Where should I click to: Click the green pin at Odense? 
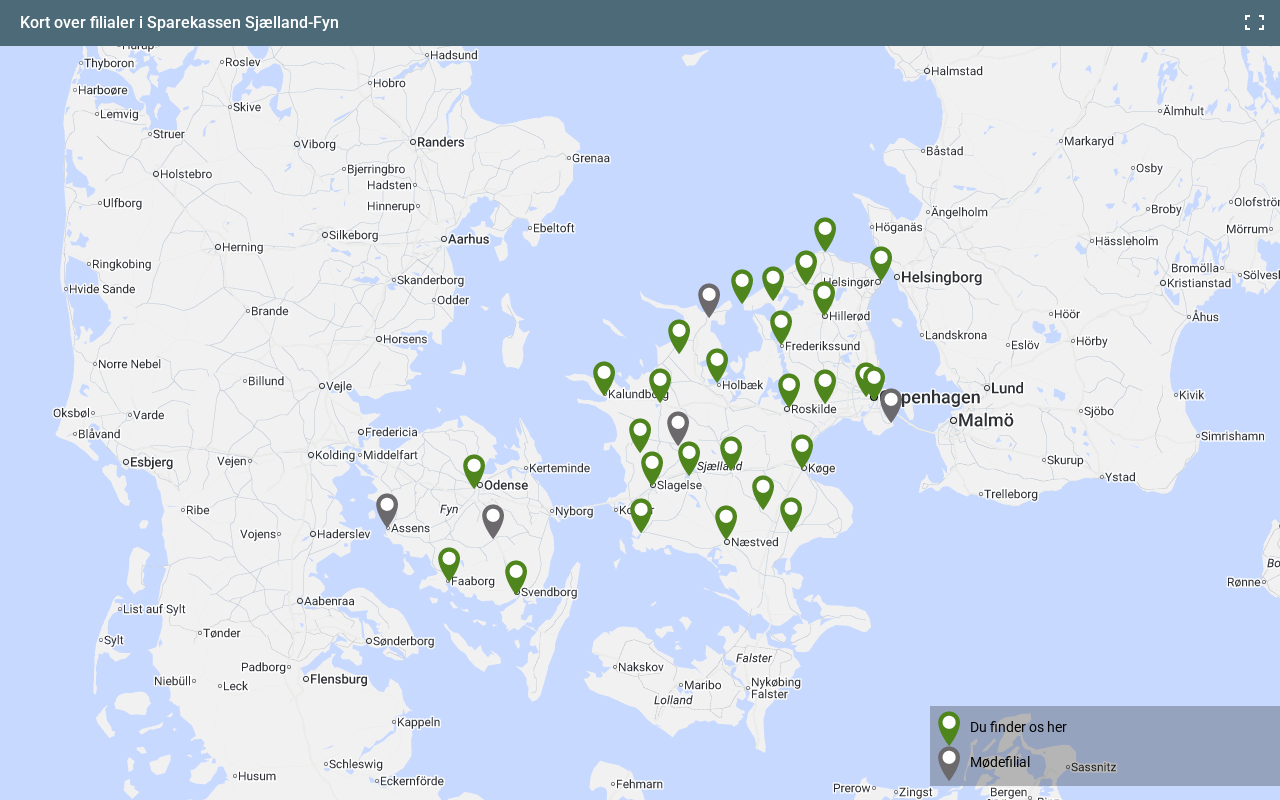tap(474, 469)
